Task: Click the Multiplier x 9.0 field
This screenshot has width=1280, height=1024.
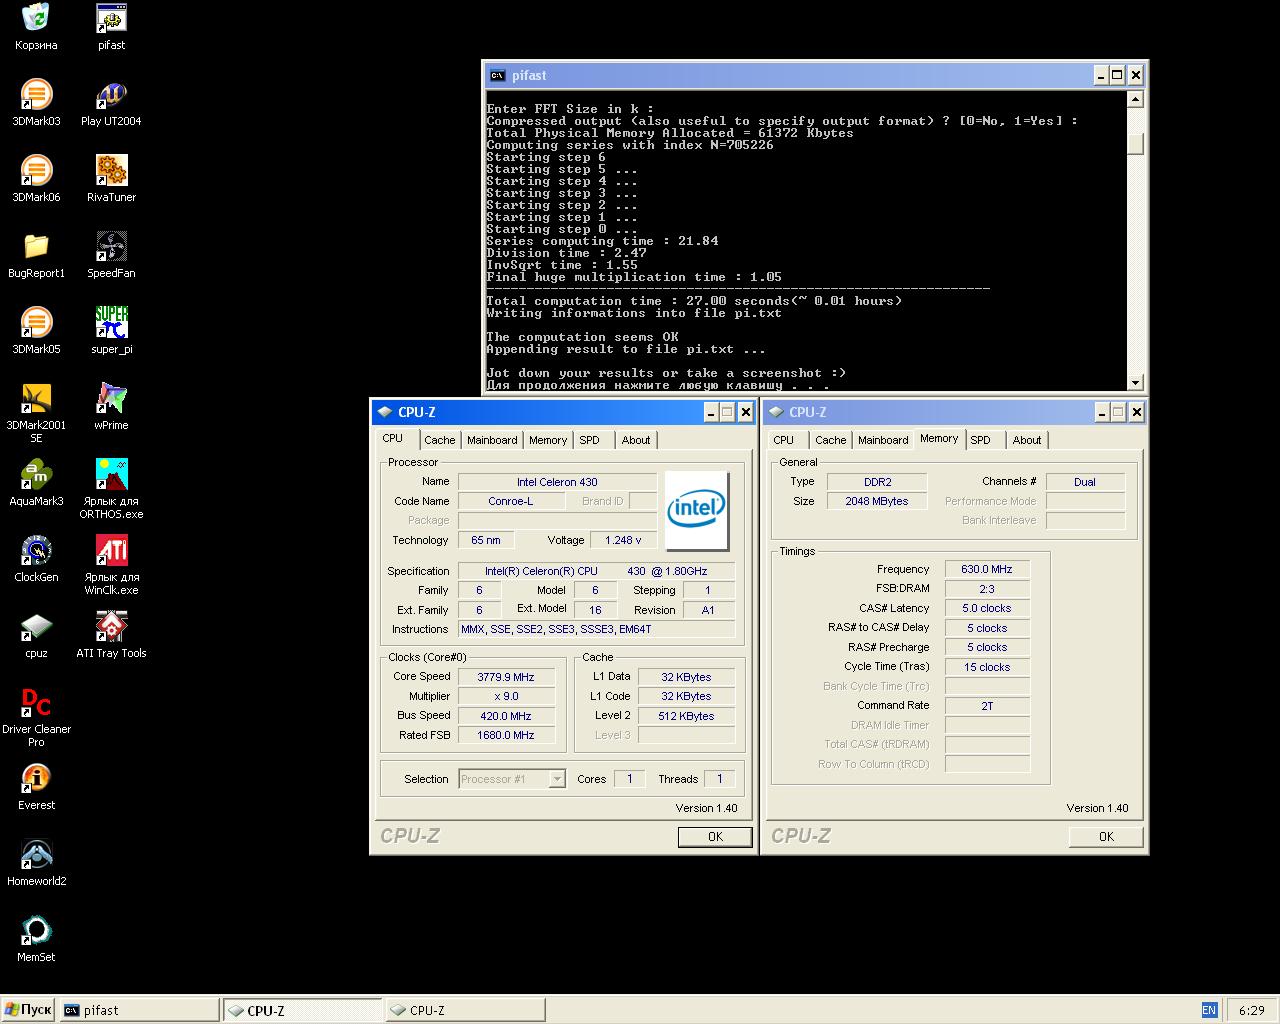Action: tap(506, 696)
